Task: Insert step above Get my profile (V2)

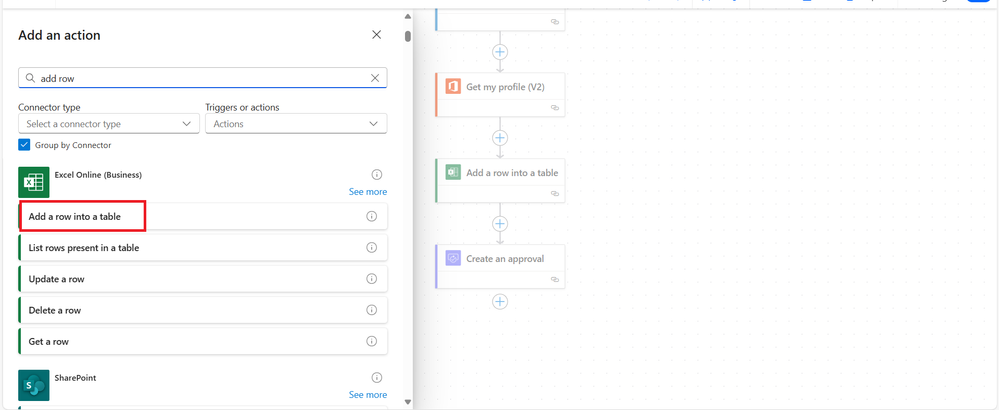Action: (500, 52)
